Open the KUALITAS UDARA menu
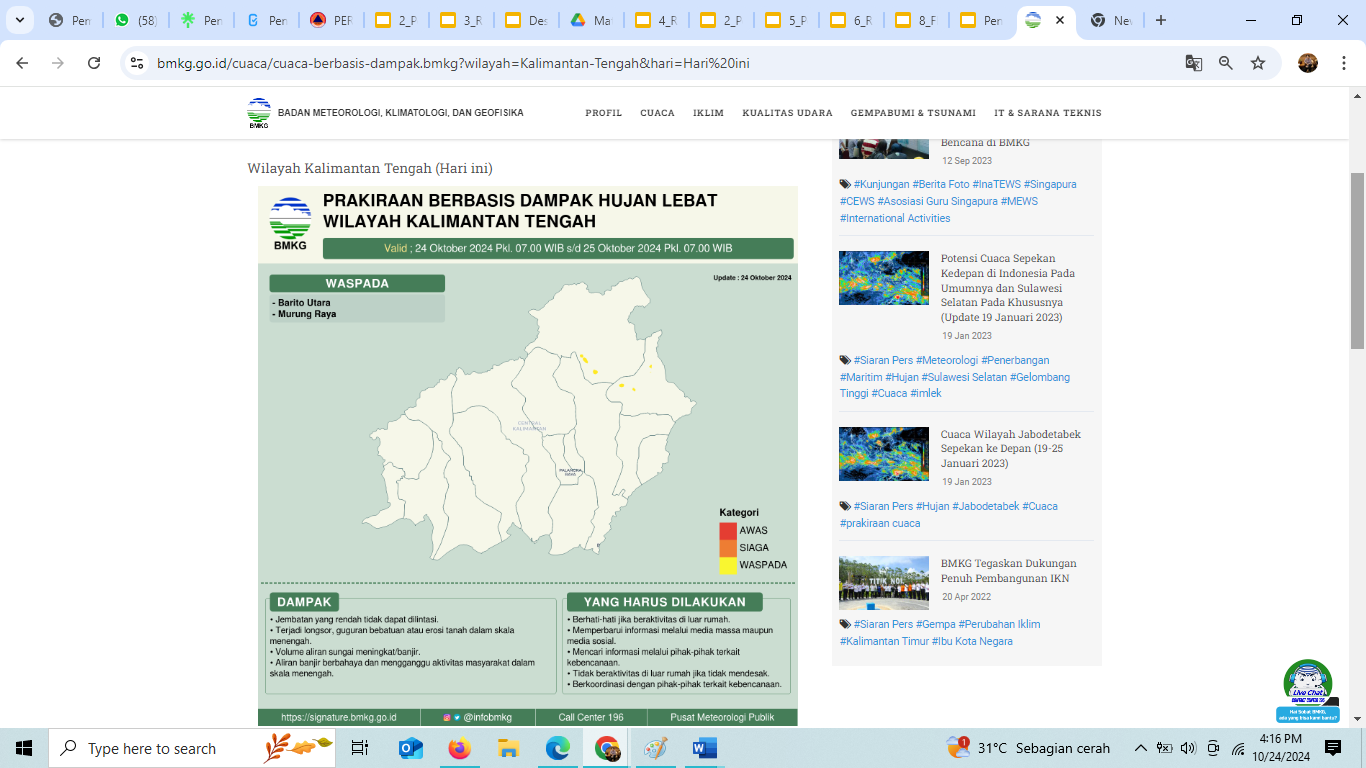The image size is (1366, 768). 788,113
